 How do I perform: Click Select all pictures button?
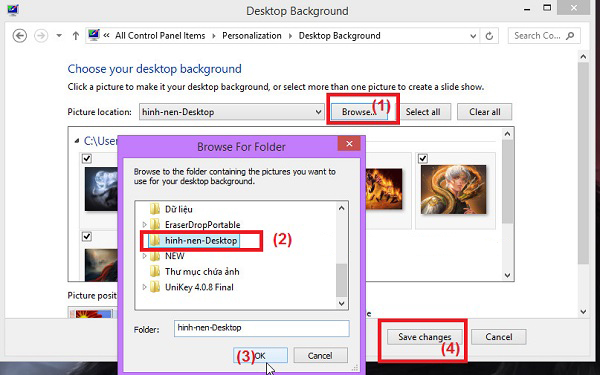point(423,112)
